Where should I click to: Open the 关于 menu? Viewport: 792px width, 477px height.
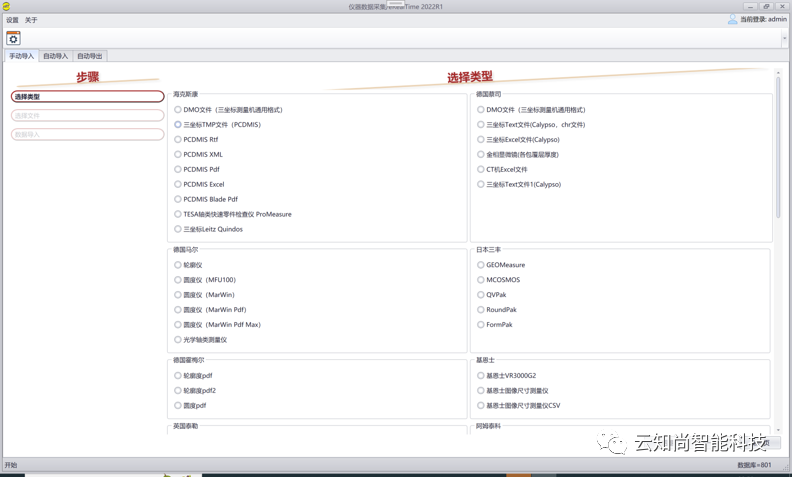[x=31, y=20]
